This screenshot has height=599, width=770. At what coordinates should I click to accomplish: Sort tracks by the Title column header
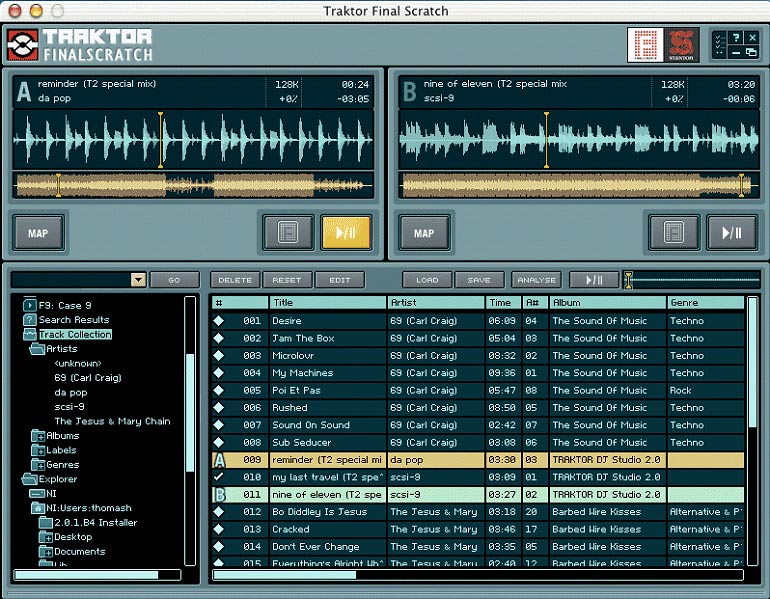(x=328, y=302)
